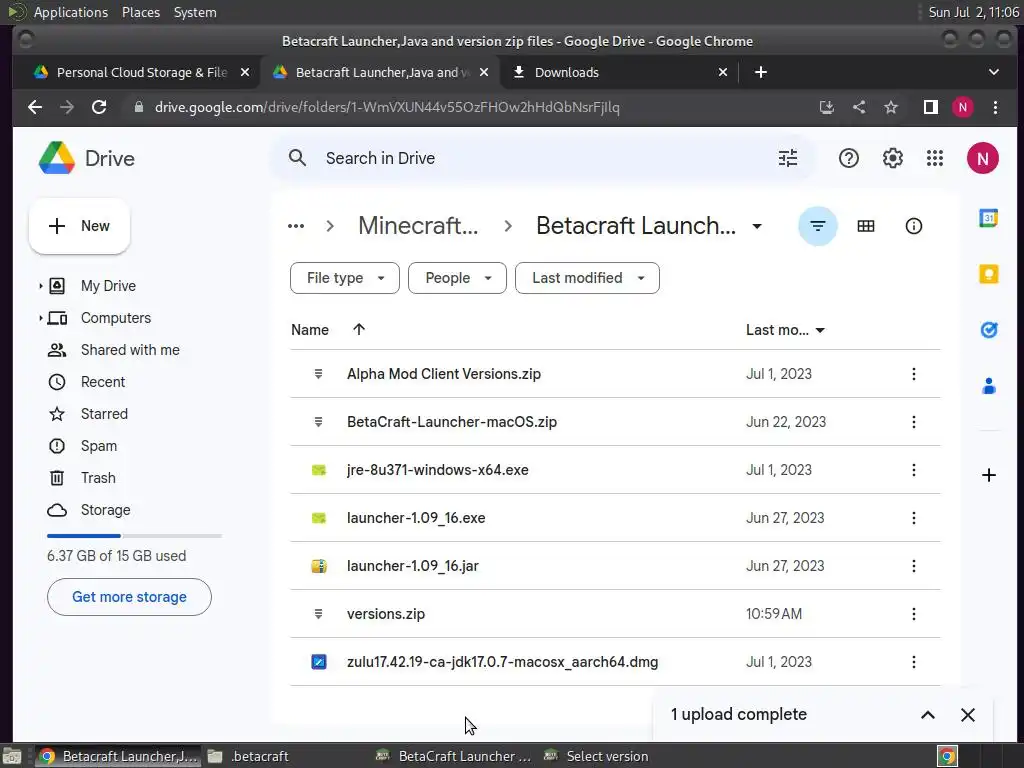1024x768 pixels.
Task: Open Applications menu
Action: [x=71, y=12]
